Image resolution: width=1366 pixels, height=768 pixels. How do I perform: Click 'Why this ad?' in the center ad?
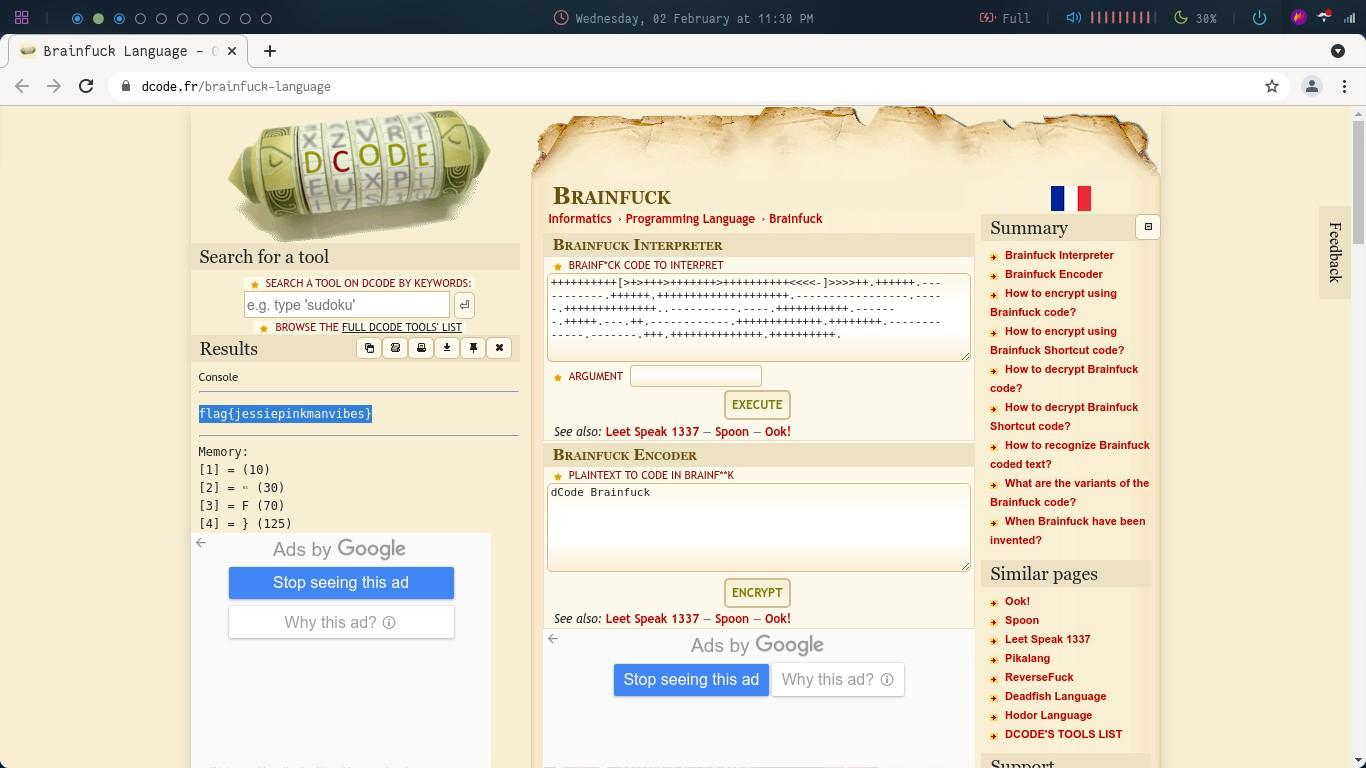838,680
